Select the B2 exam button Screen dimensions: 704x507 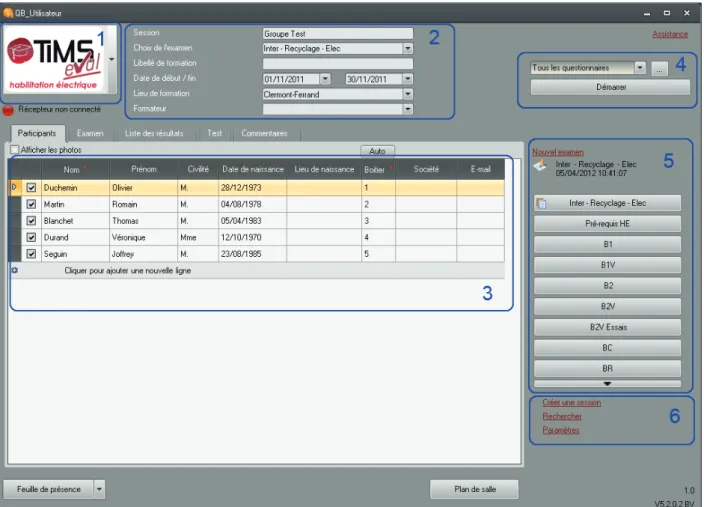[x=607, y=286]
